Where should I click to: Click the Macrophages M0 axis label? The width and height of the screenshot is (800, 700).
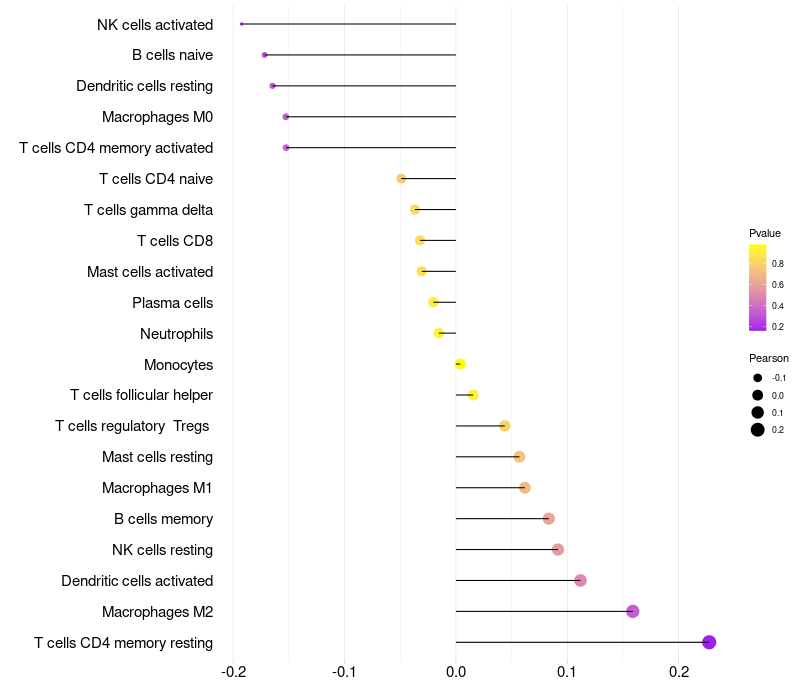tap(157, 117)
